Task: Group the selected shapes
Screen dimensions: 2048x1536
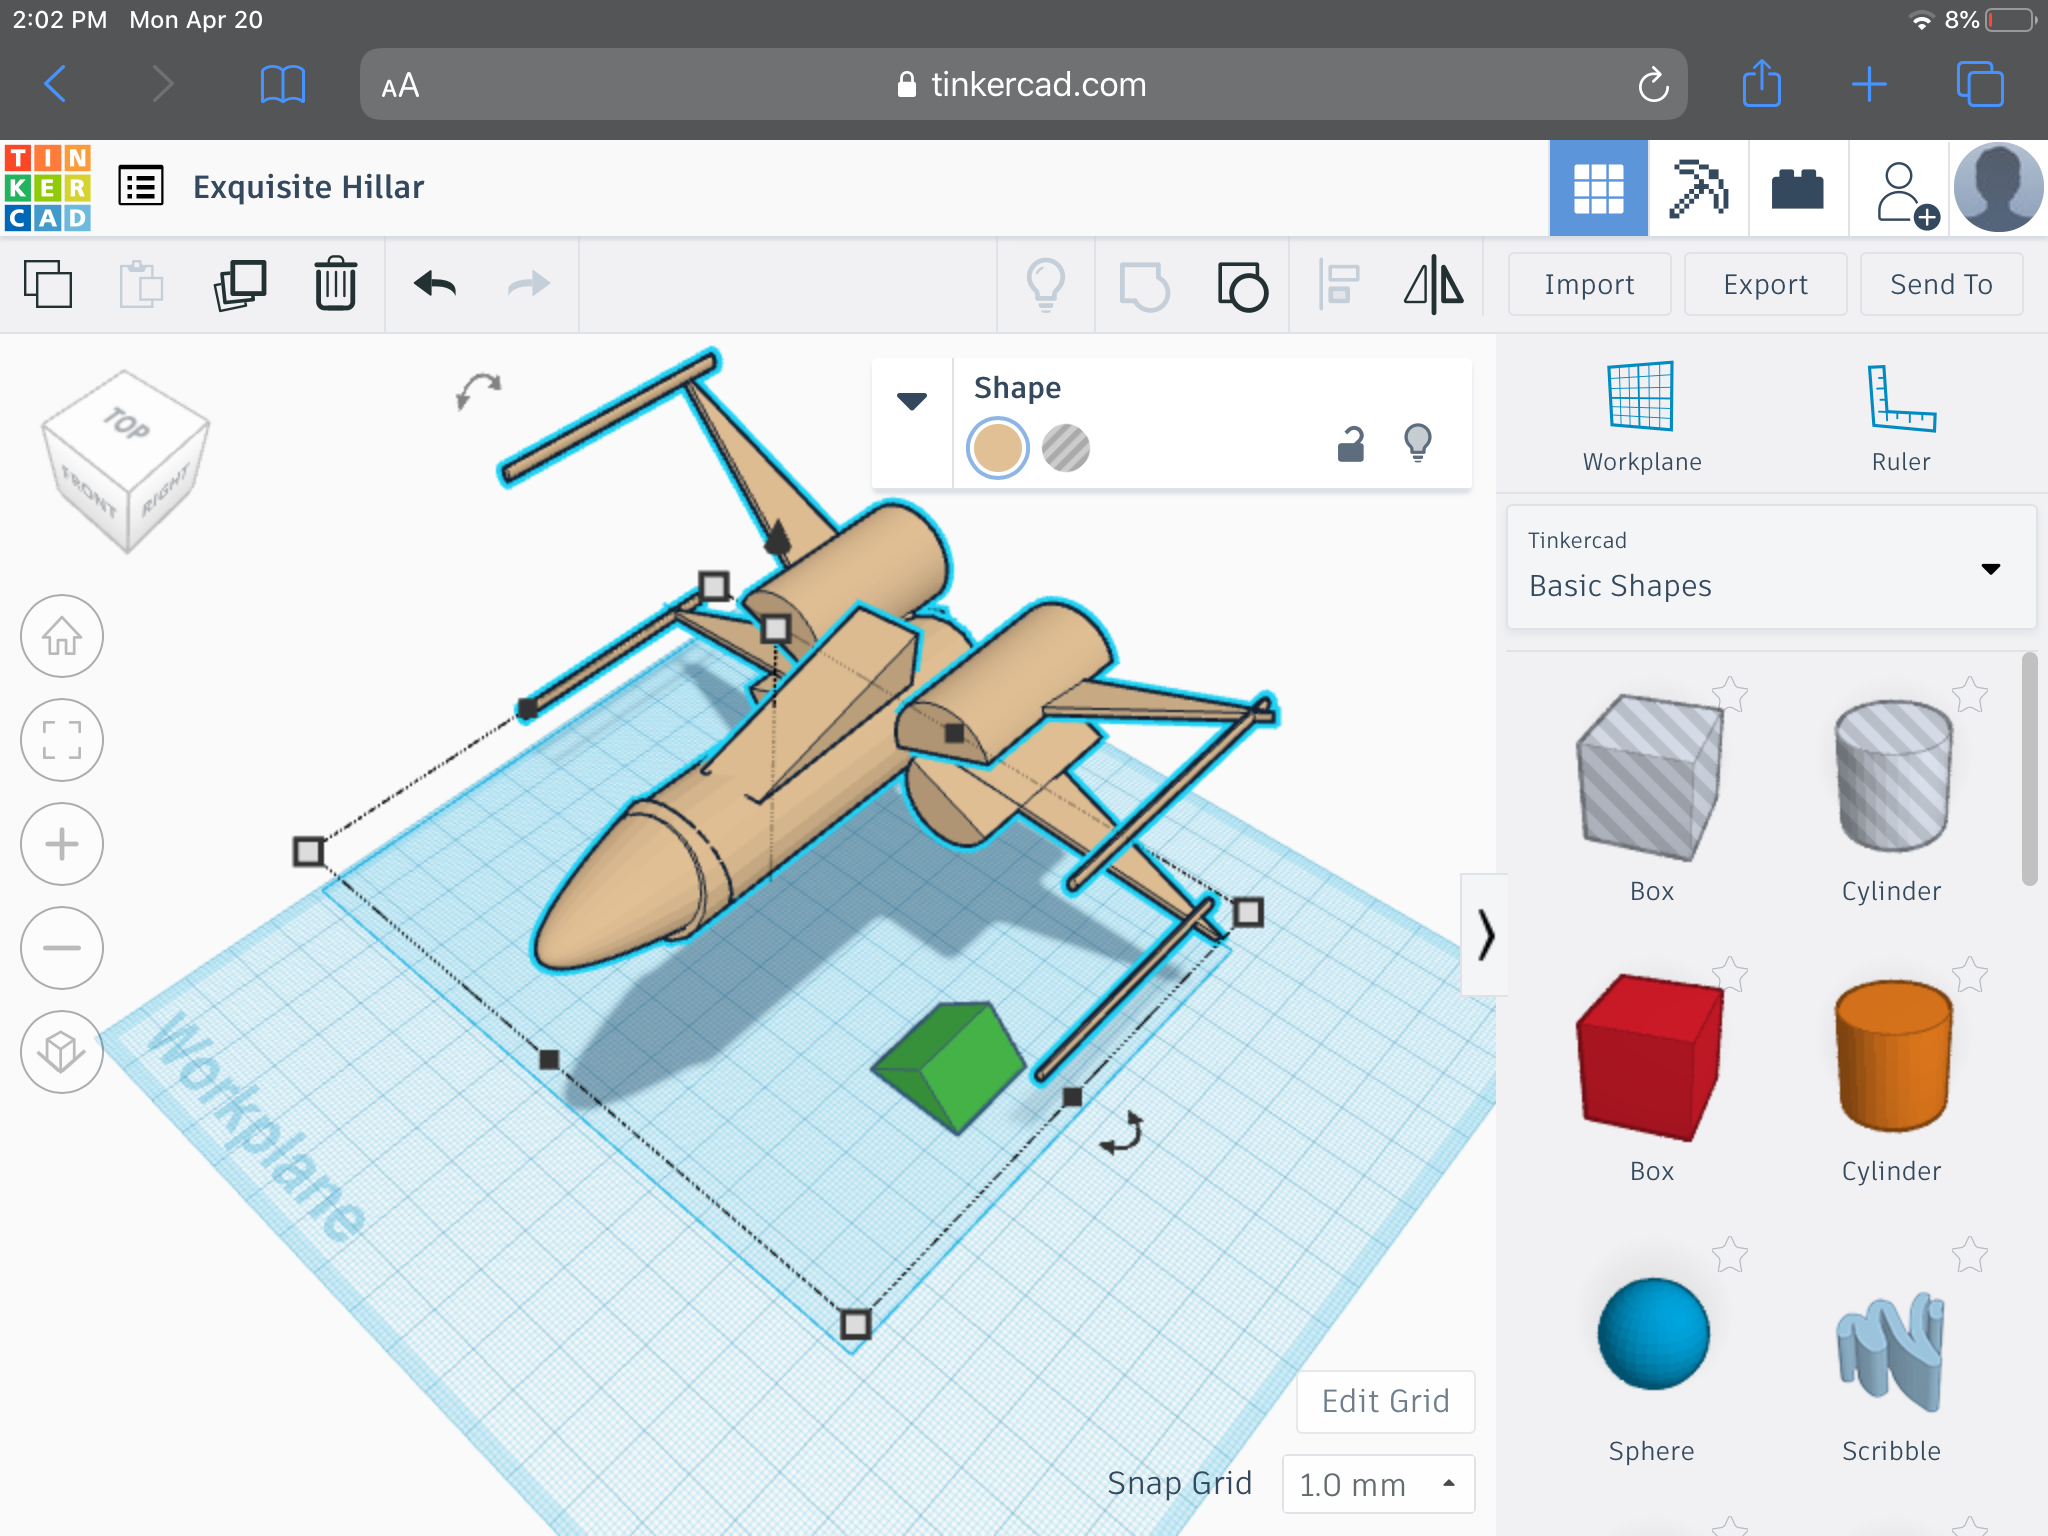Action: (x=1144, y=286)
